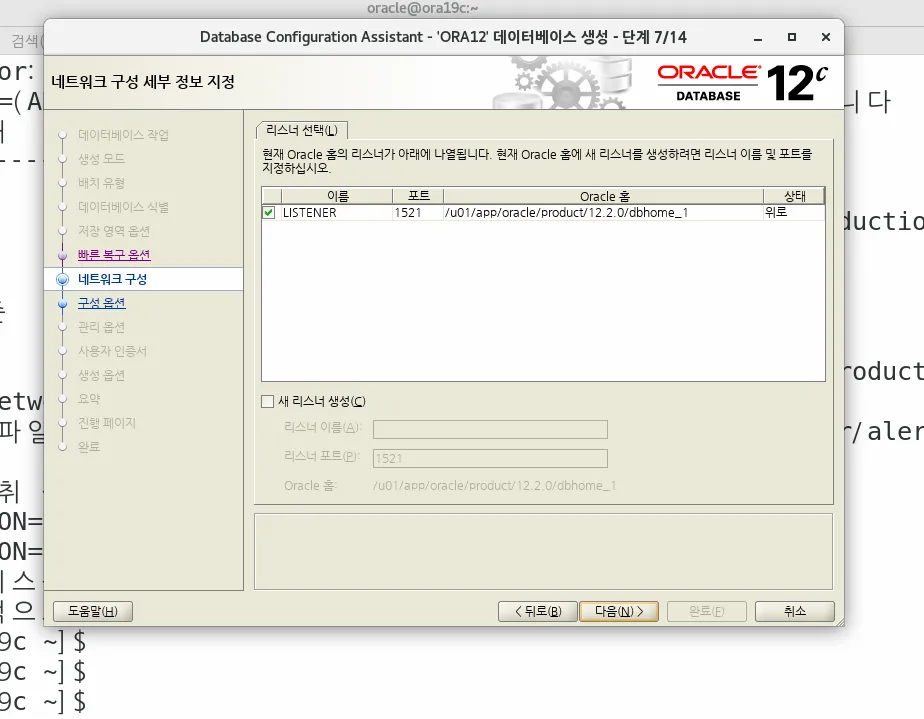
Task: Check the LISTENER row checkbox
Action: pyautogui.click(x=269, y=213)
